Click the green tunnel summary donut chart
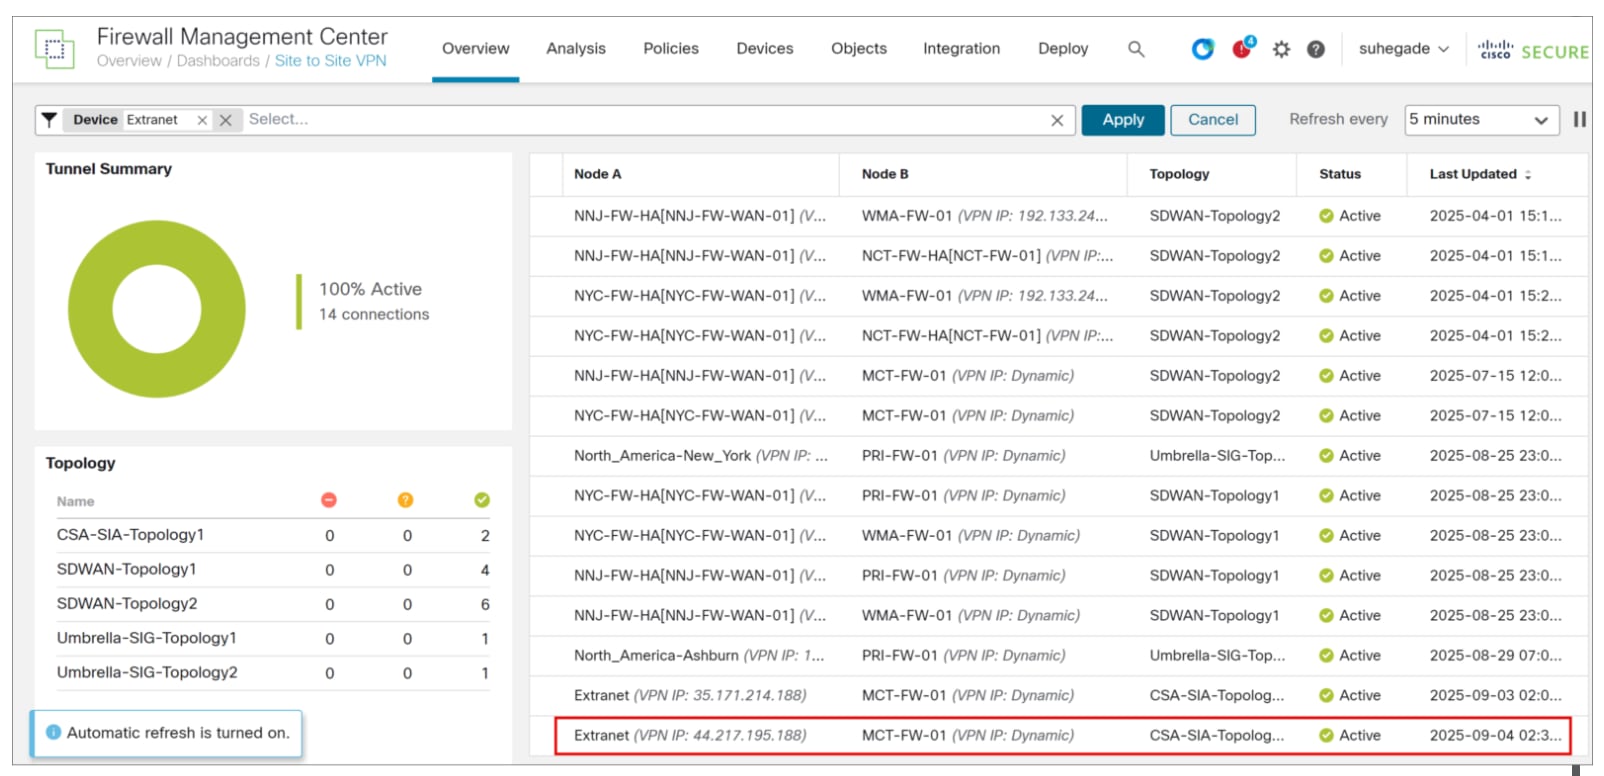Screen dimensions: 1604x776 pyautogui.click(x=157, y=309)
